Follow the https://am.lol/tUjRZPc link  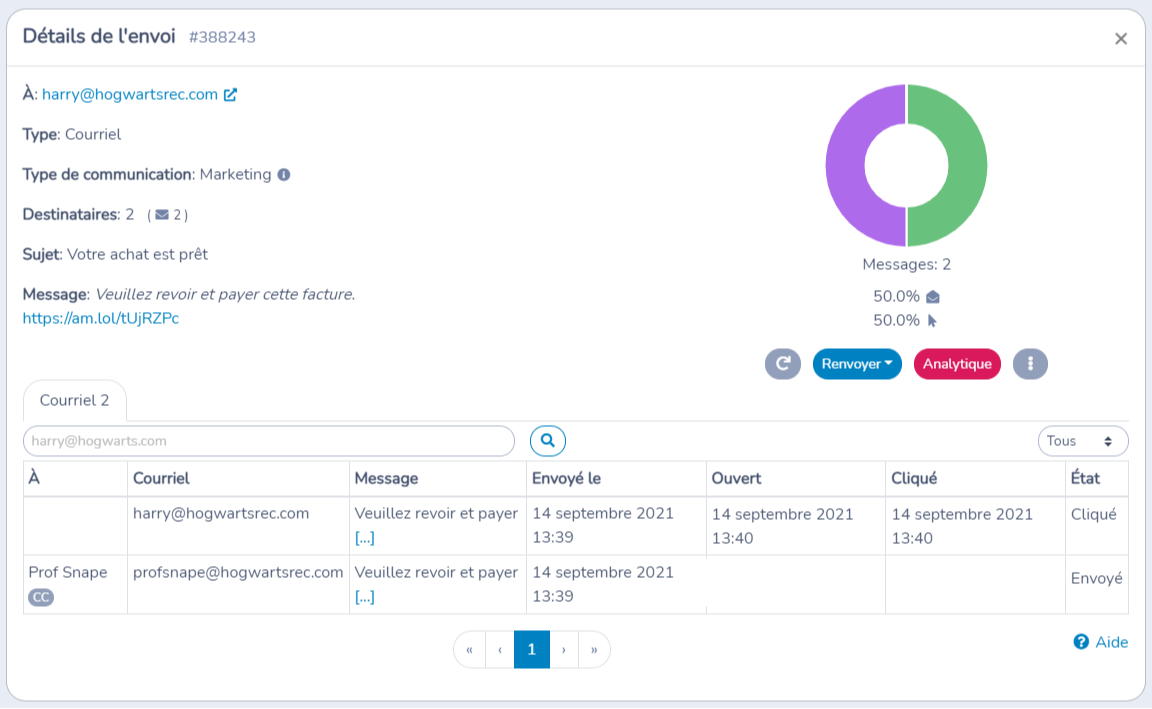[101, 318]
